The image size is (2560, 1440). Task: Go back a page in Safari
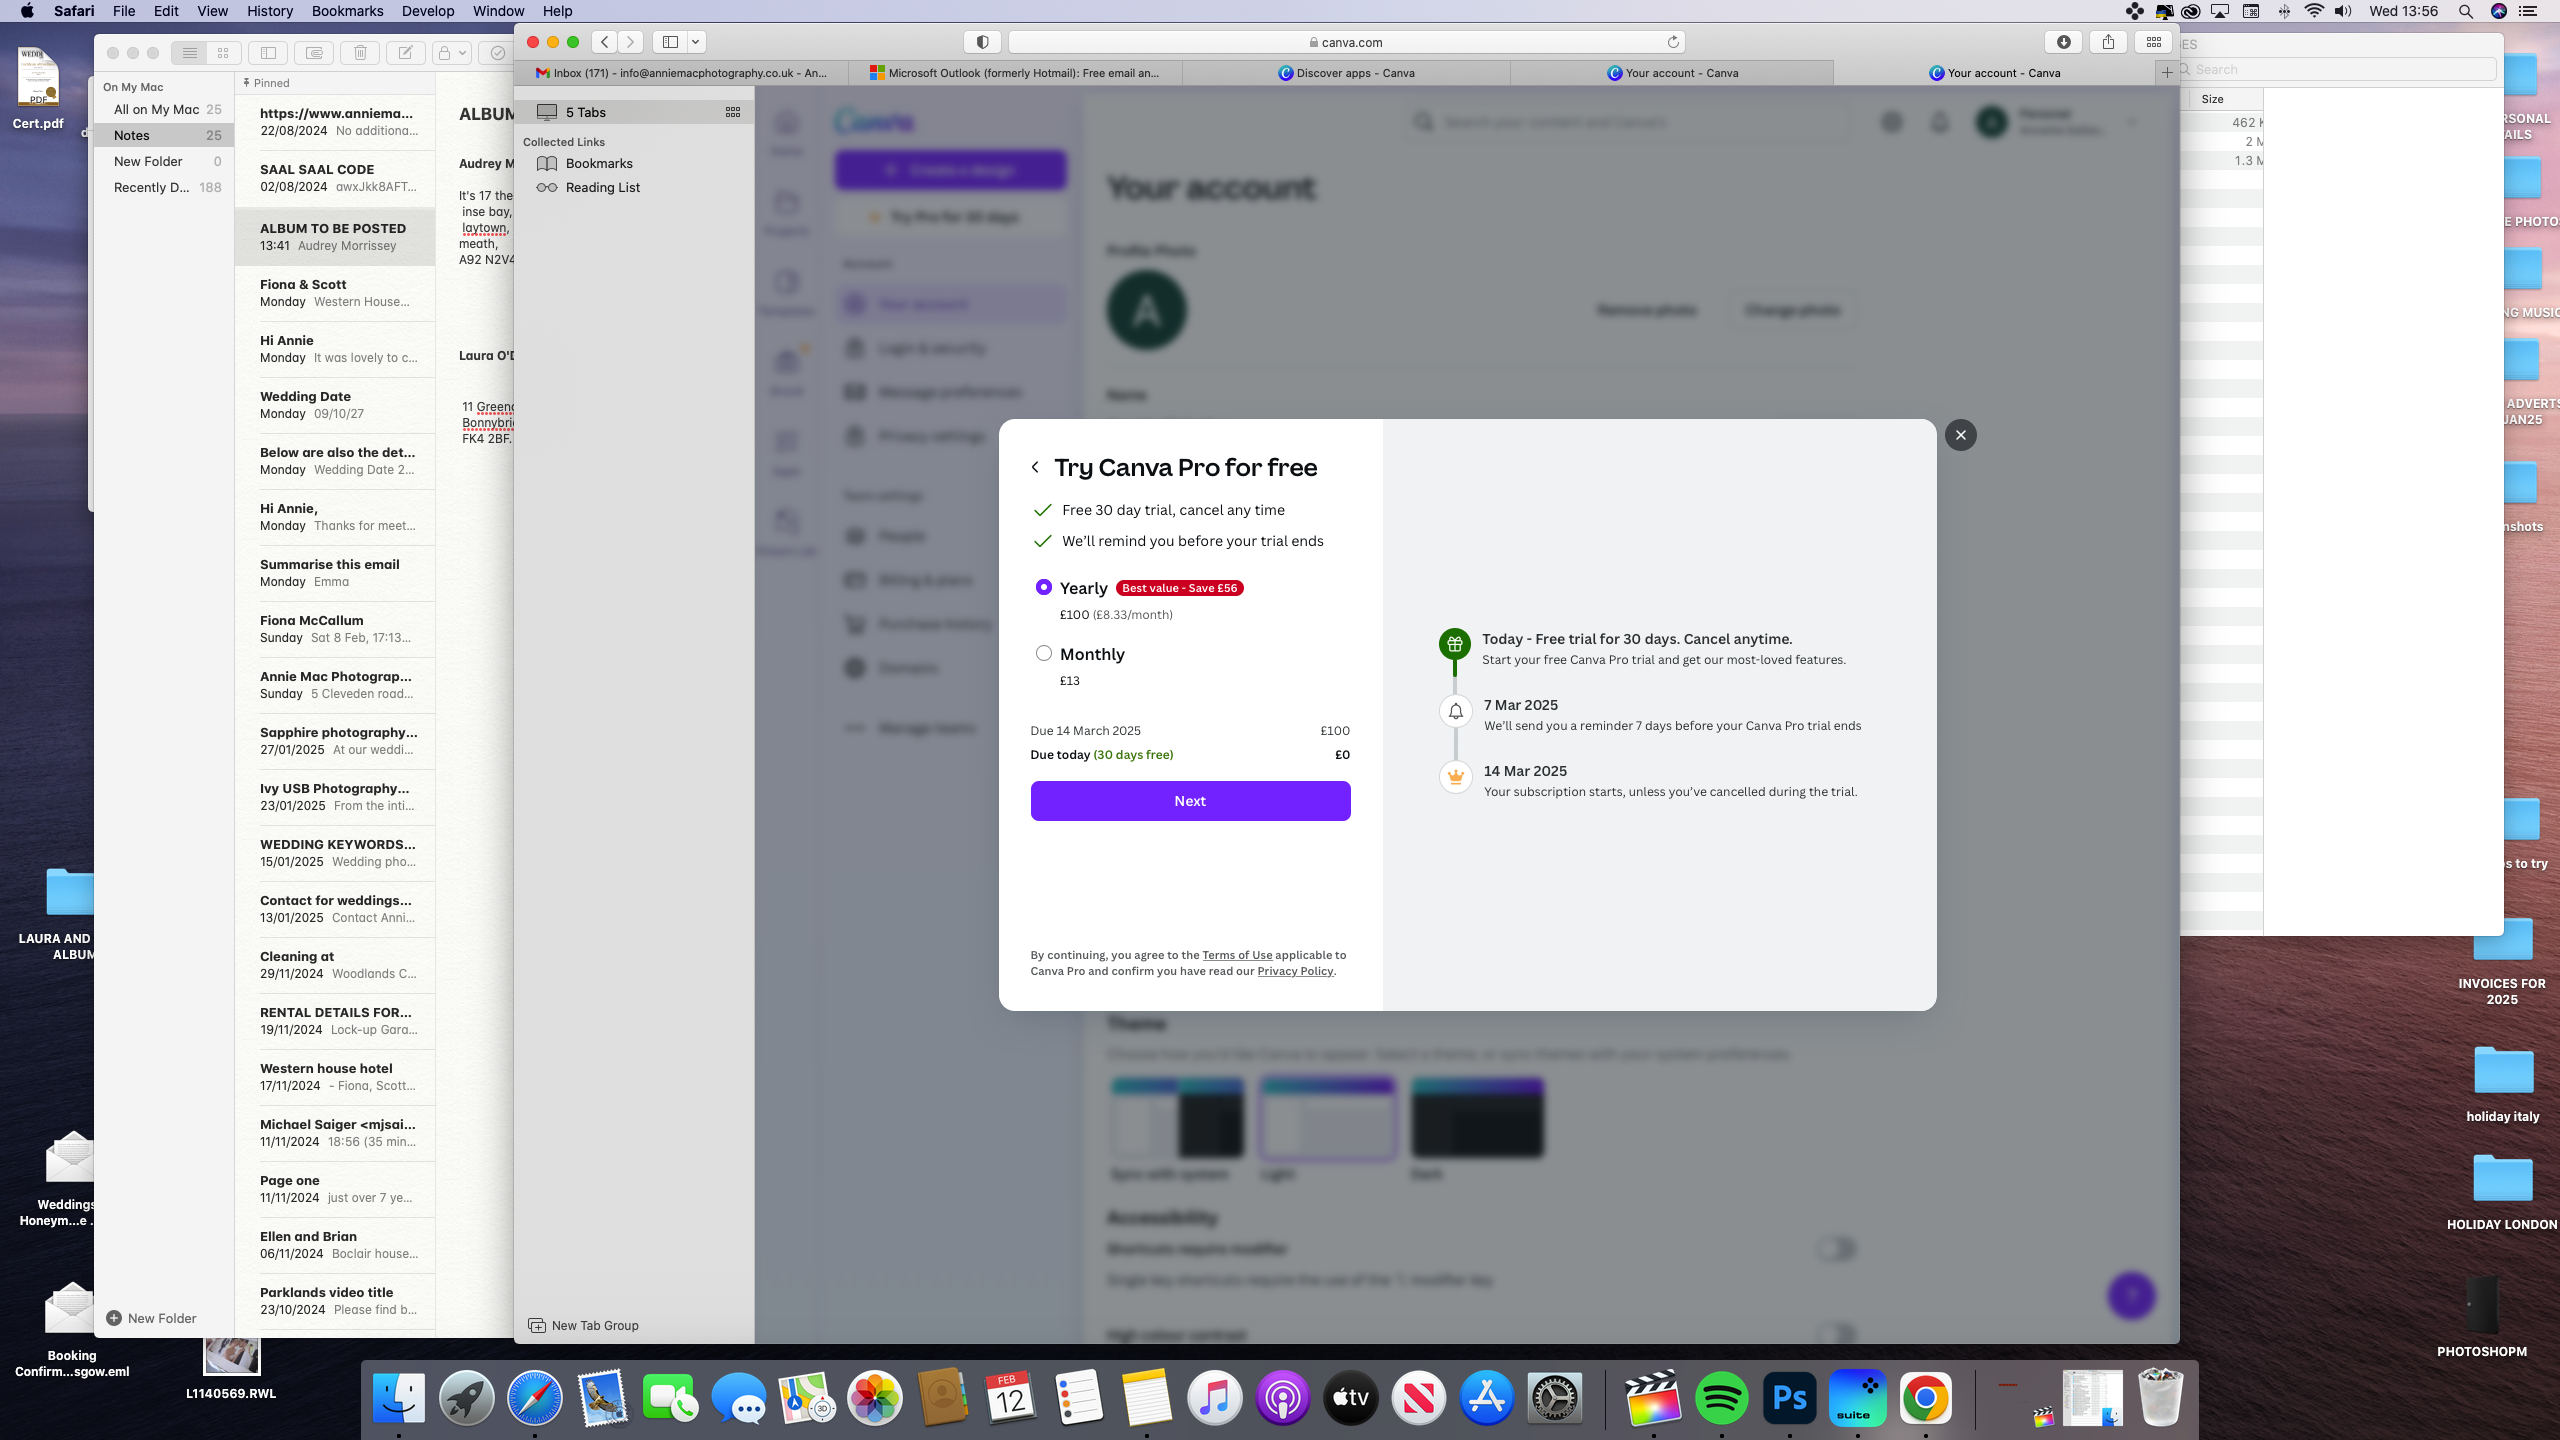(x=605, y=42)
